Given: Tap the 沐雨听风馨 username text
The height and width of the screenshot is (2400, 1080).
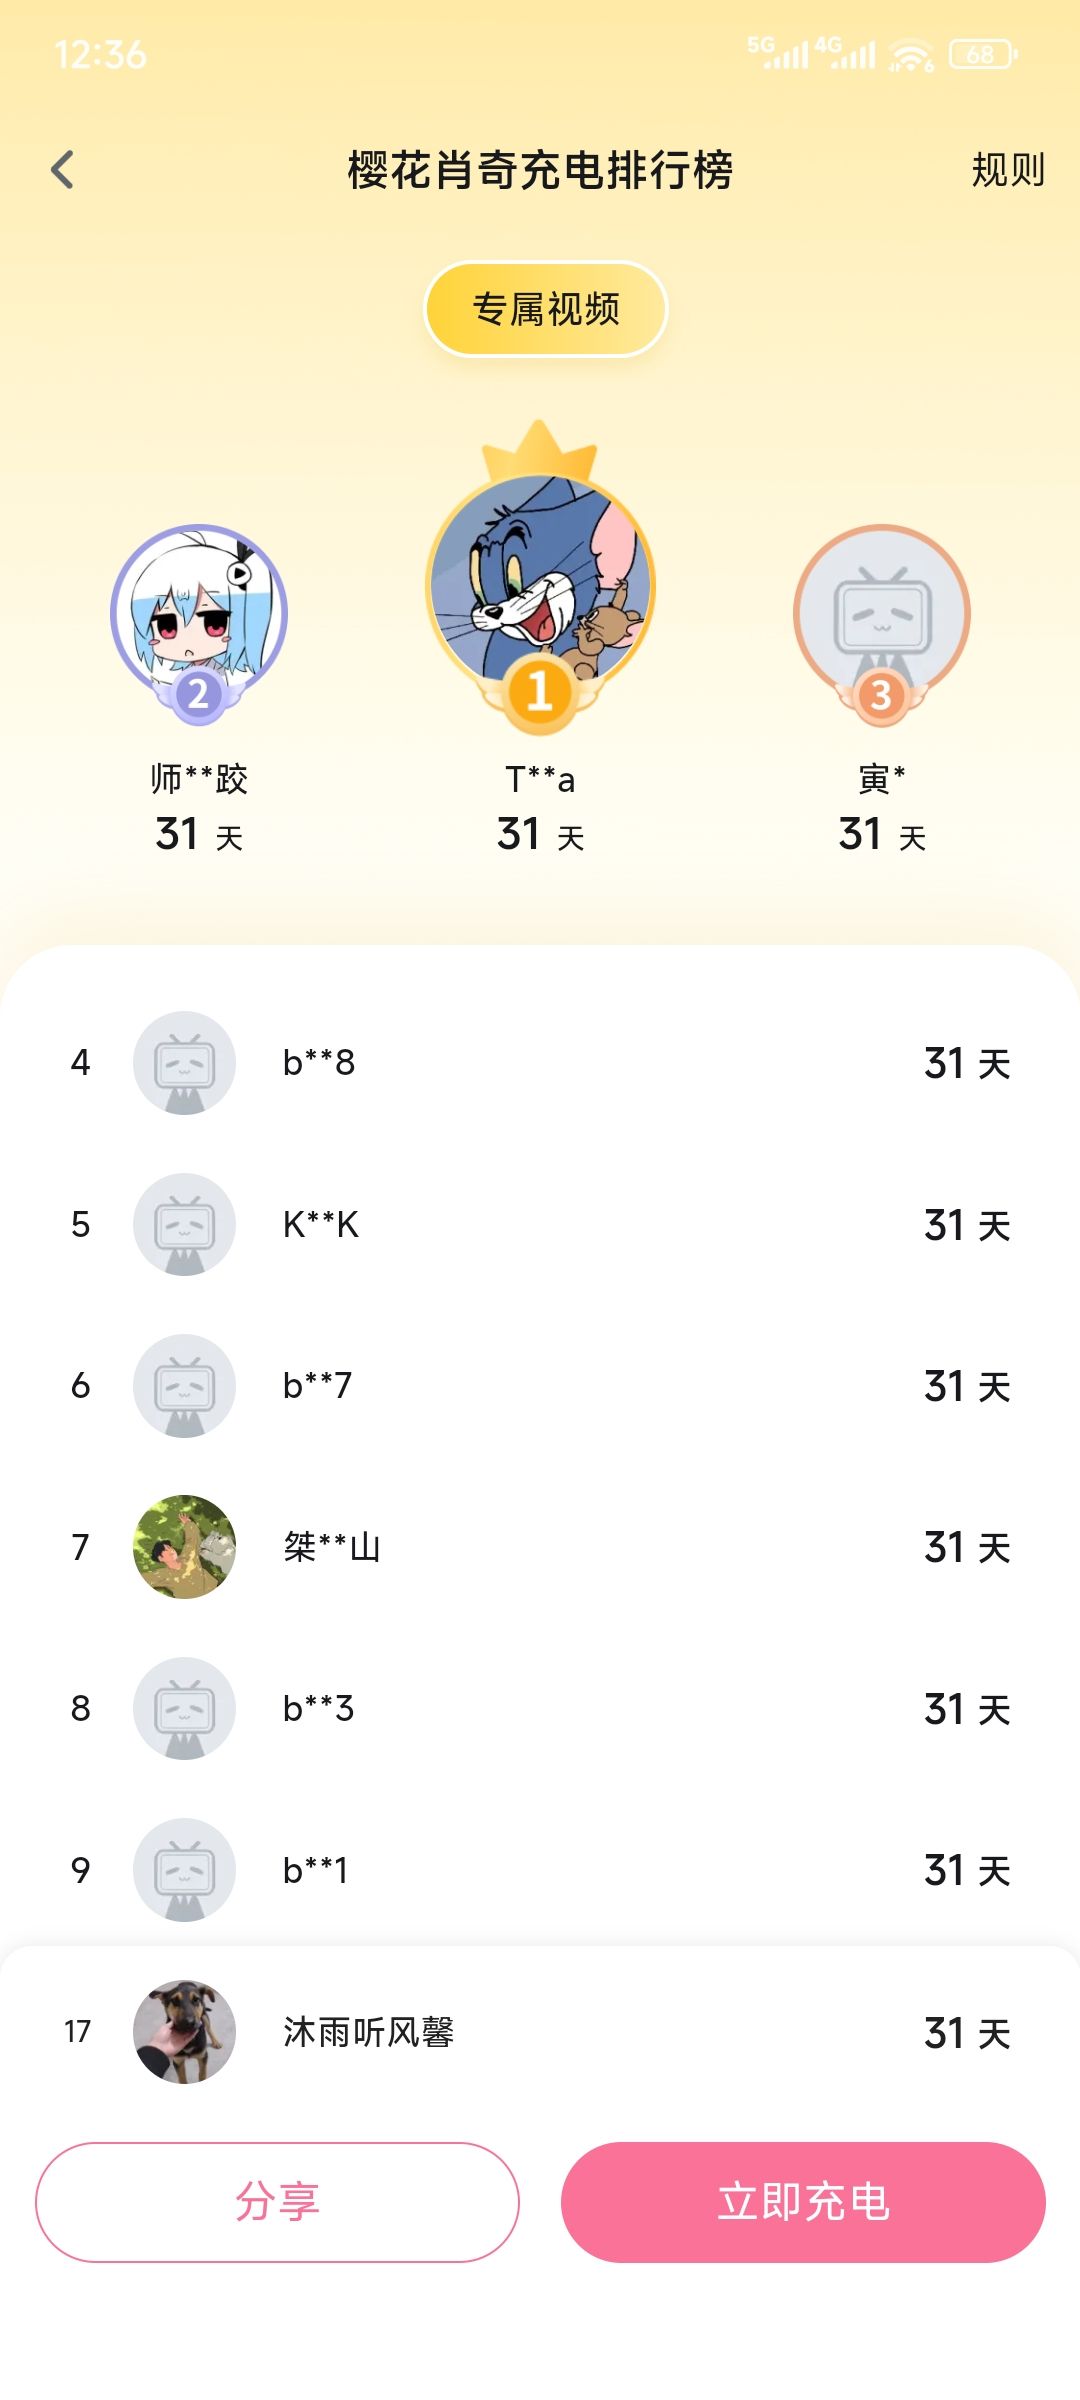Looking at the screenshot, I should click(368, 2032).
